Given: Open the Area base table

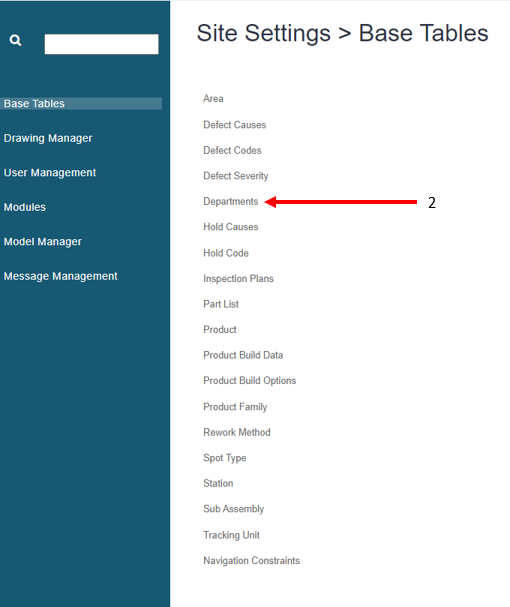Looking at the screenshot, I should click(x=213, y=99).
